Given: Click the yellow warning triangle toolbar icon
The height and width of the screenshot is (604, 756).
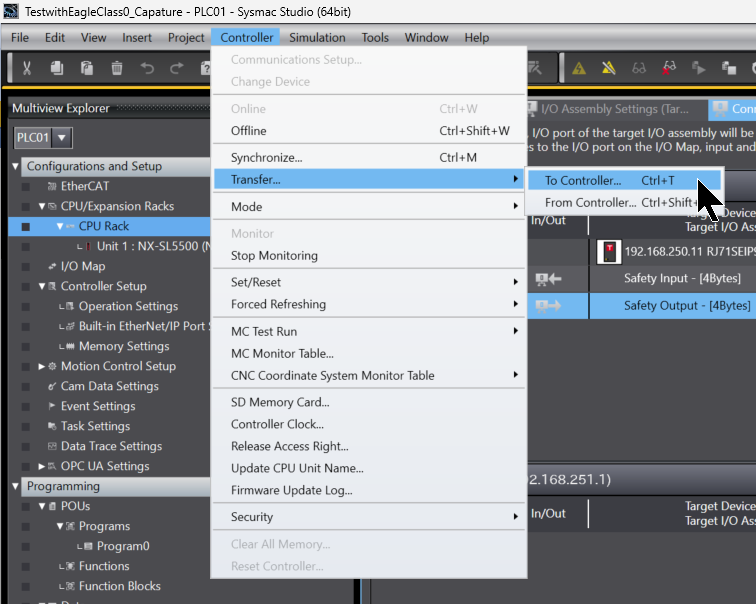Looking at the screenshot, I should [579, 68].
